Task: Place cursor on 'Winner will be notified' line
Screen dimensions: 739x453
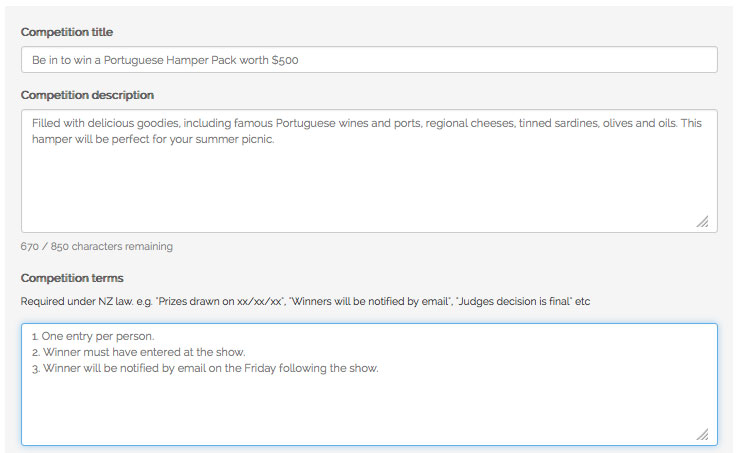Action: [x=205, y=368]
